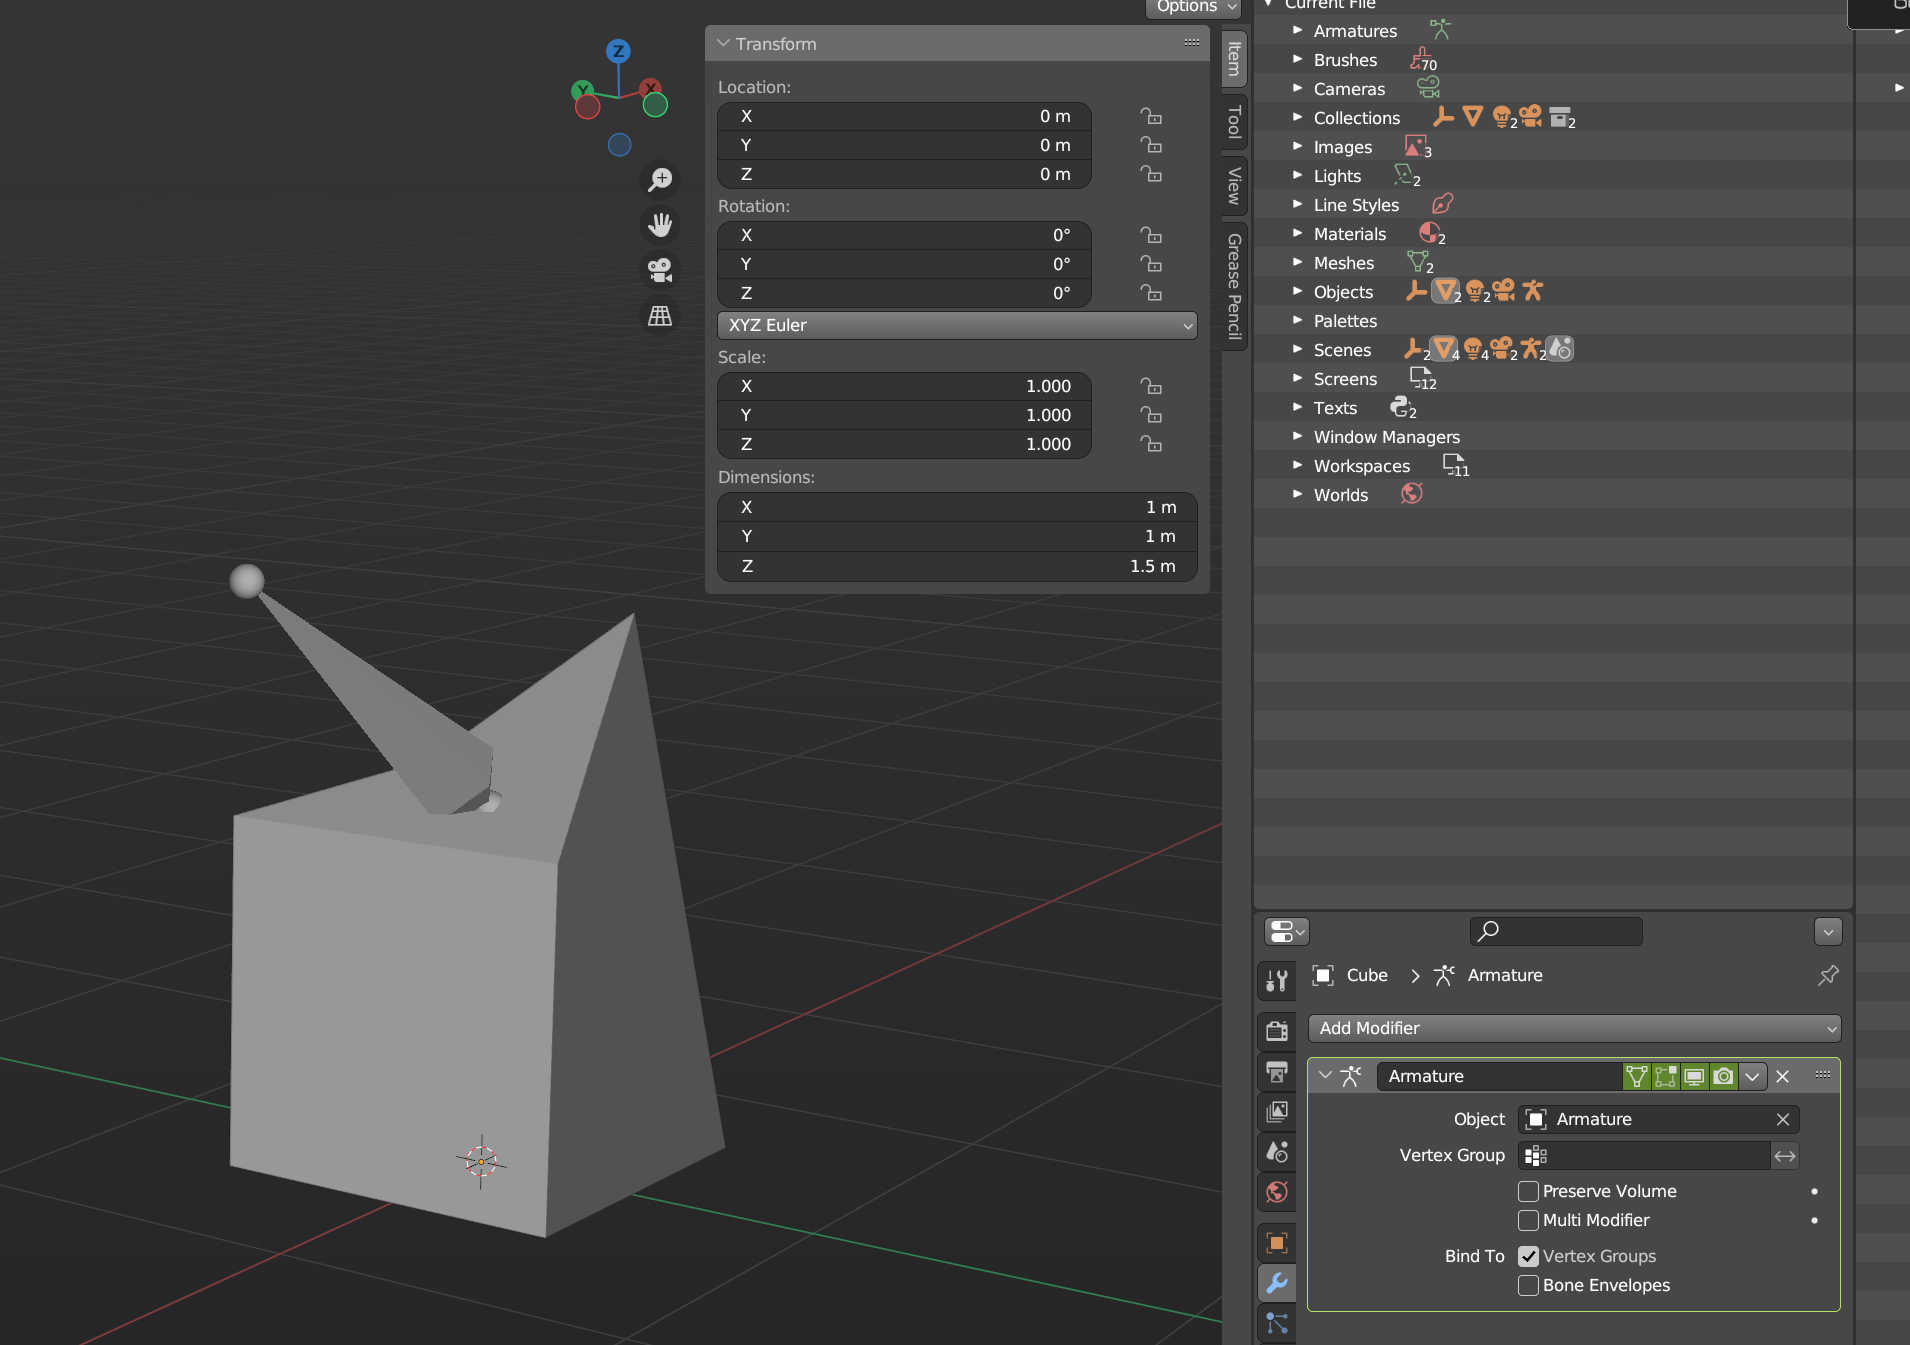Viewport: 1910px width, 1345px height.
Task: Switch to the Tool sidebar tab
Action: (1234, 121)
